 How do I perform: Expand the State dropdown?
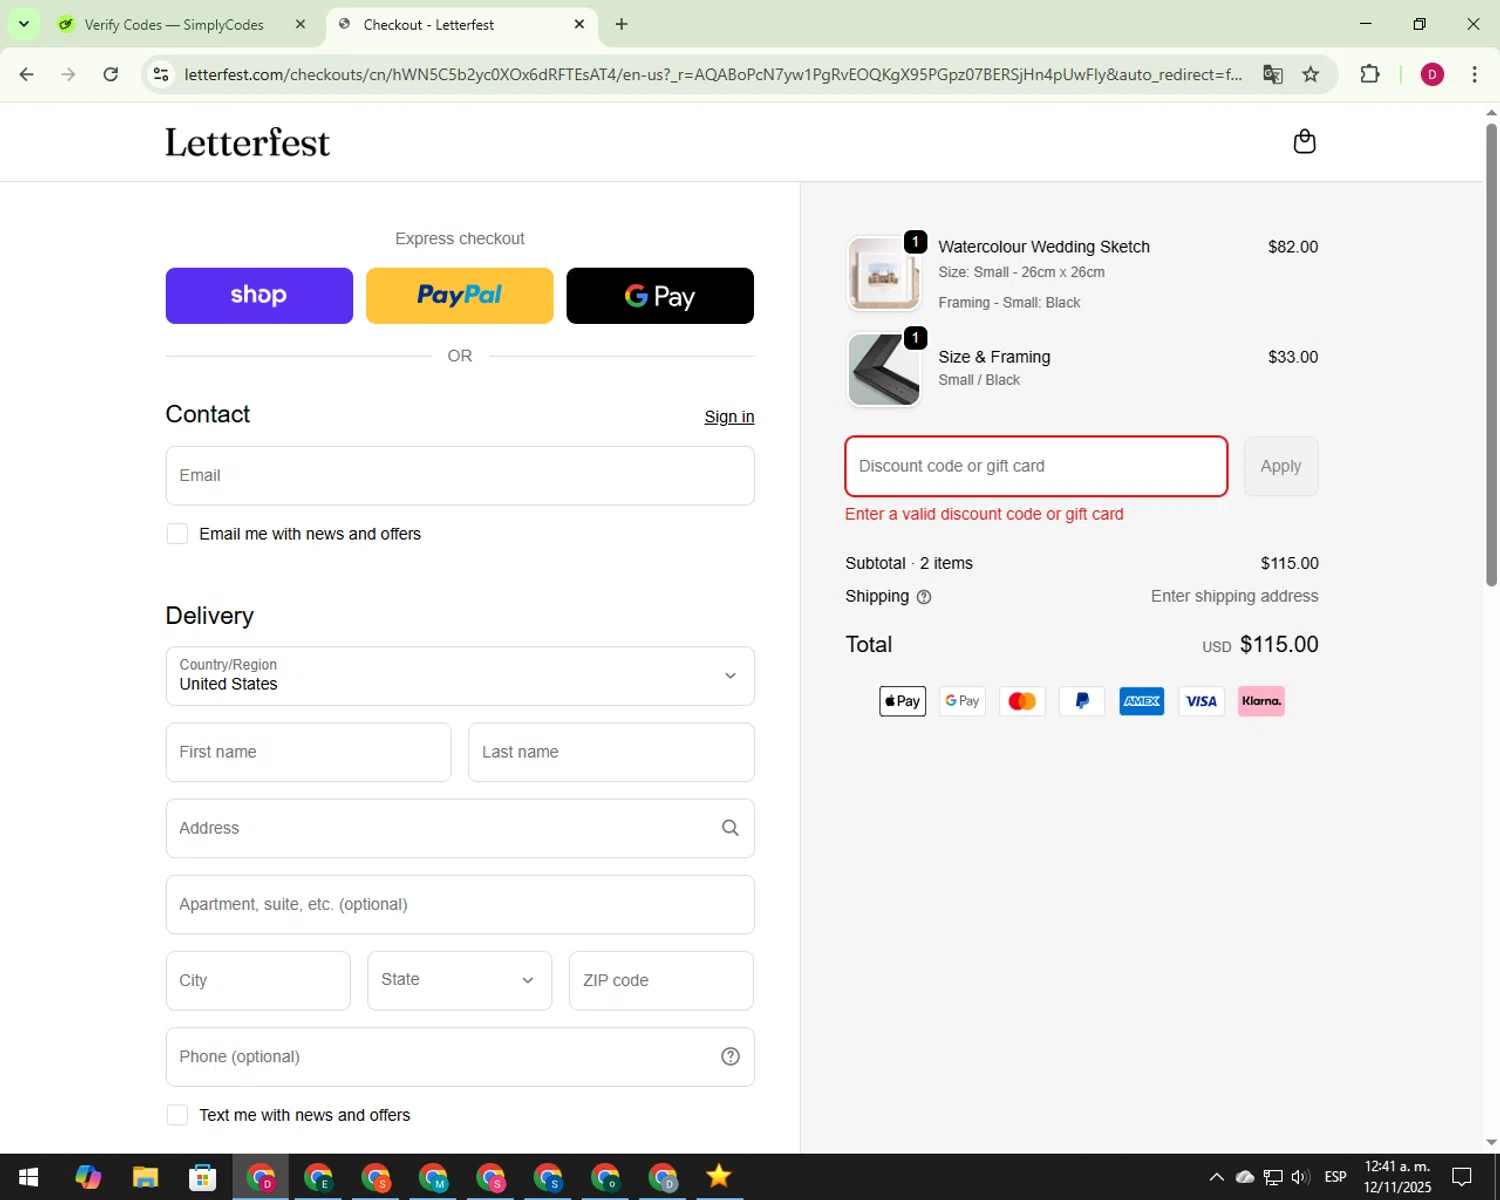[x=459, y=980]
